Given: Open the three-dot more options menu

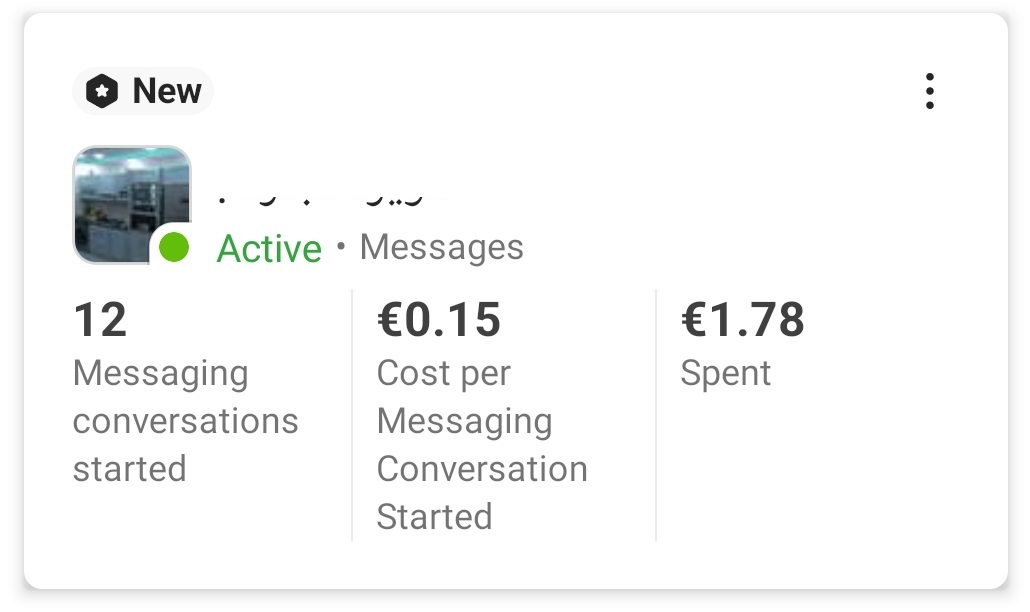Looking at the screenshot, I should point(929,91).
